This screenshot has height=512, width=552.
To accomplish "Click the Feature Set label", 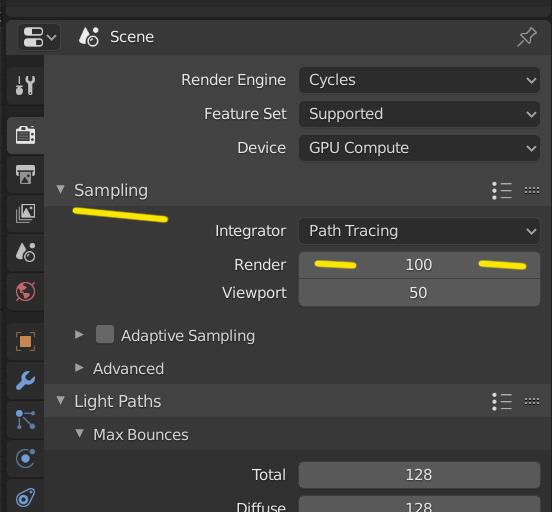I will 245,114.
